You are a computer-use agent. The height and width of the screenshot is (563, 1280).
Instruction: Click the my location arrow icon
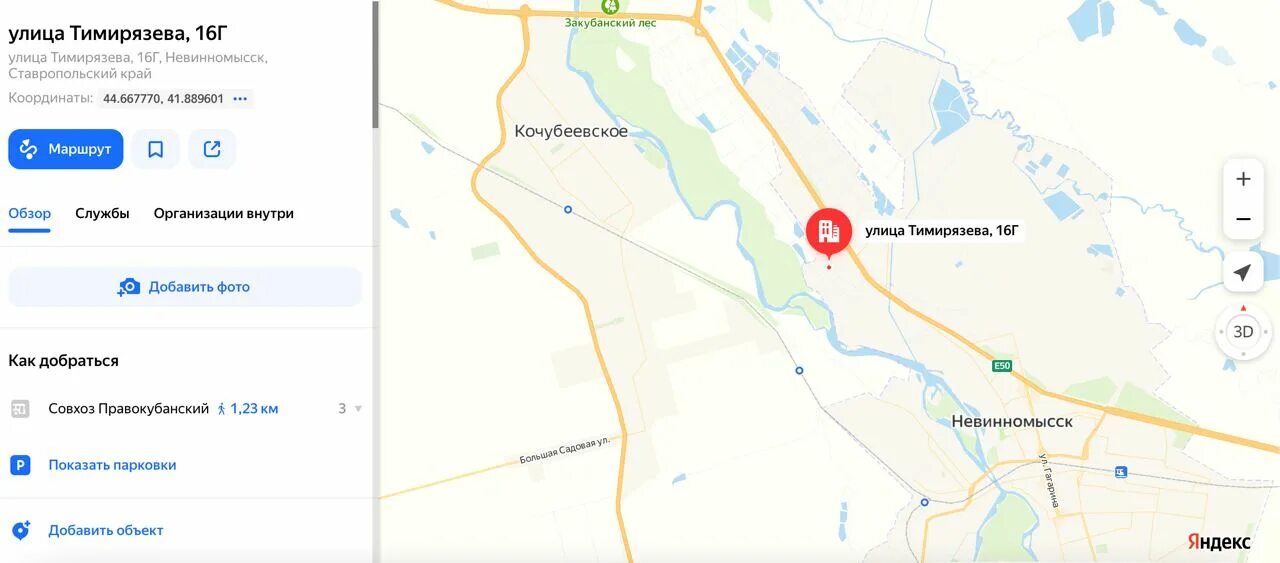point(1243,272)
